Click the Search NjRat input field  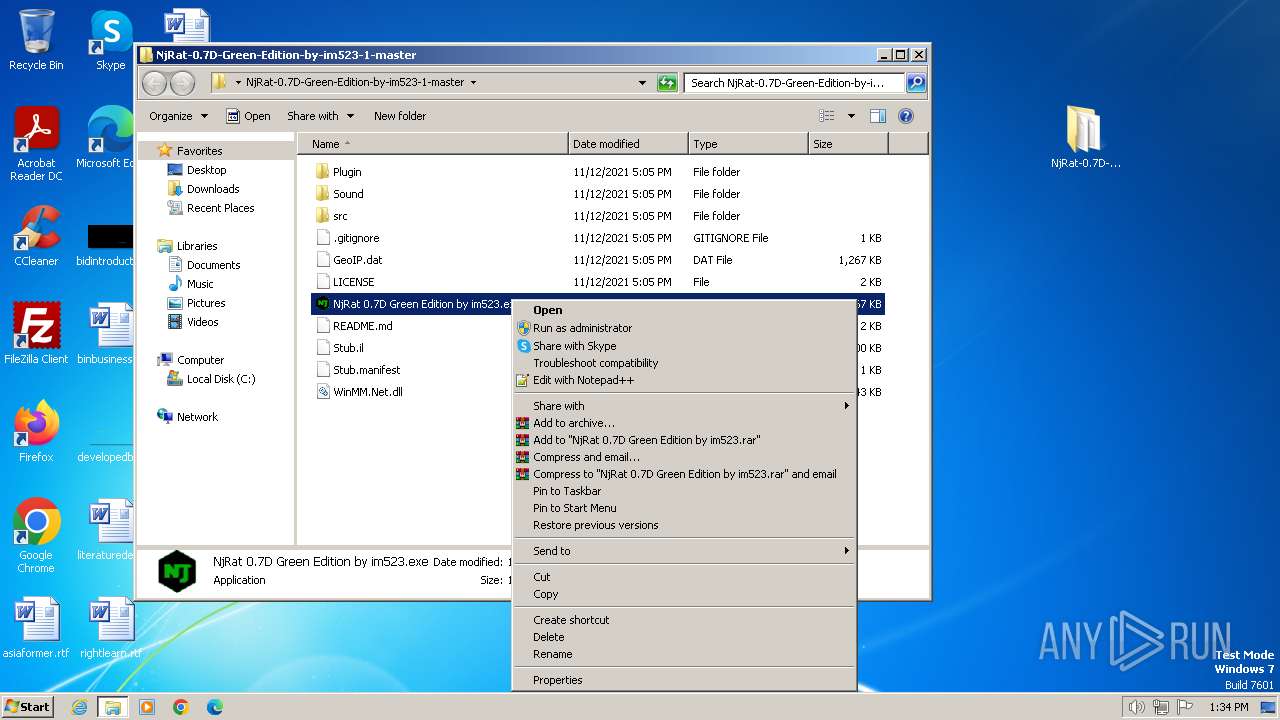[x=794, y=83]
